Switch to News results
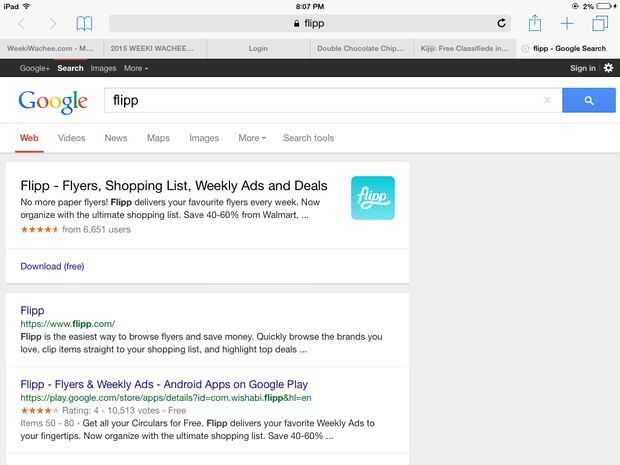The height and width of the screenshot is (465, 620). 116,138
